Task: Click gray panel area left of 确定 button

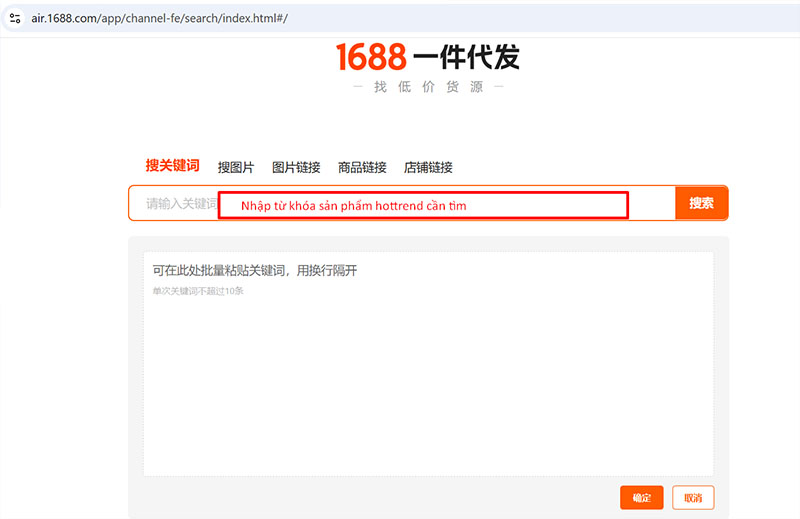Action: 380,497
